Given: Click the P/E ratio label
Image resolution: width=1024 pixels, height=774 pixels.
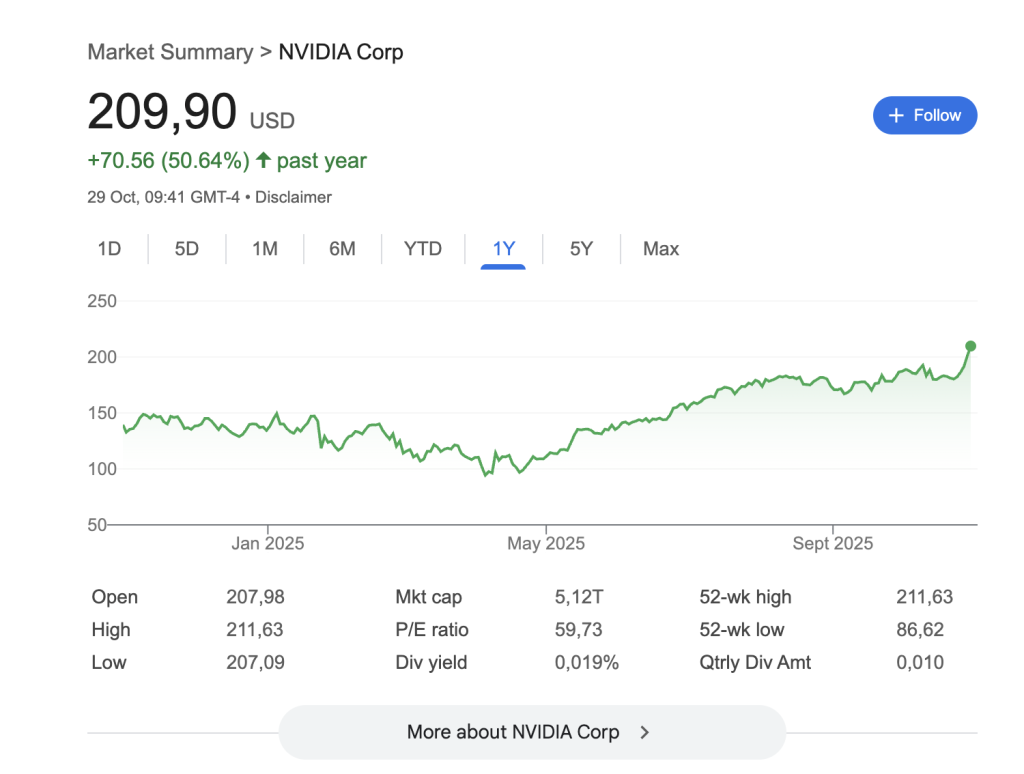Looking at the screenshot, I should pyautogui.click(x=432, y=630).
